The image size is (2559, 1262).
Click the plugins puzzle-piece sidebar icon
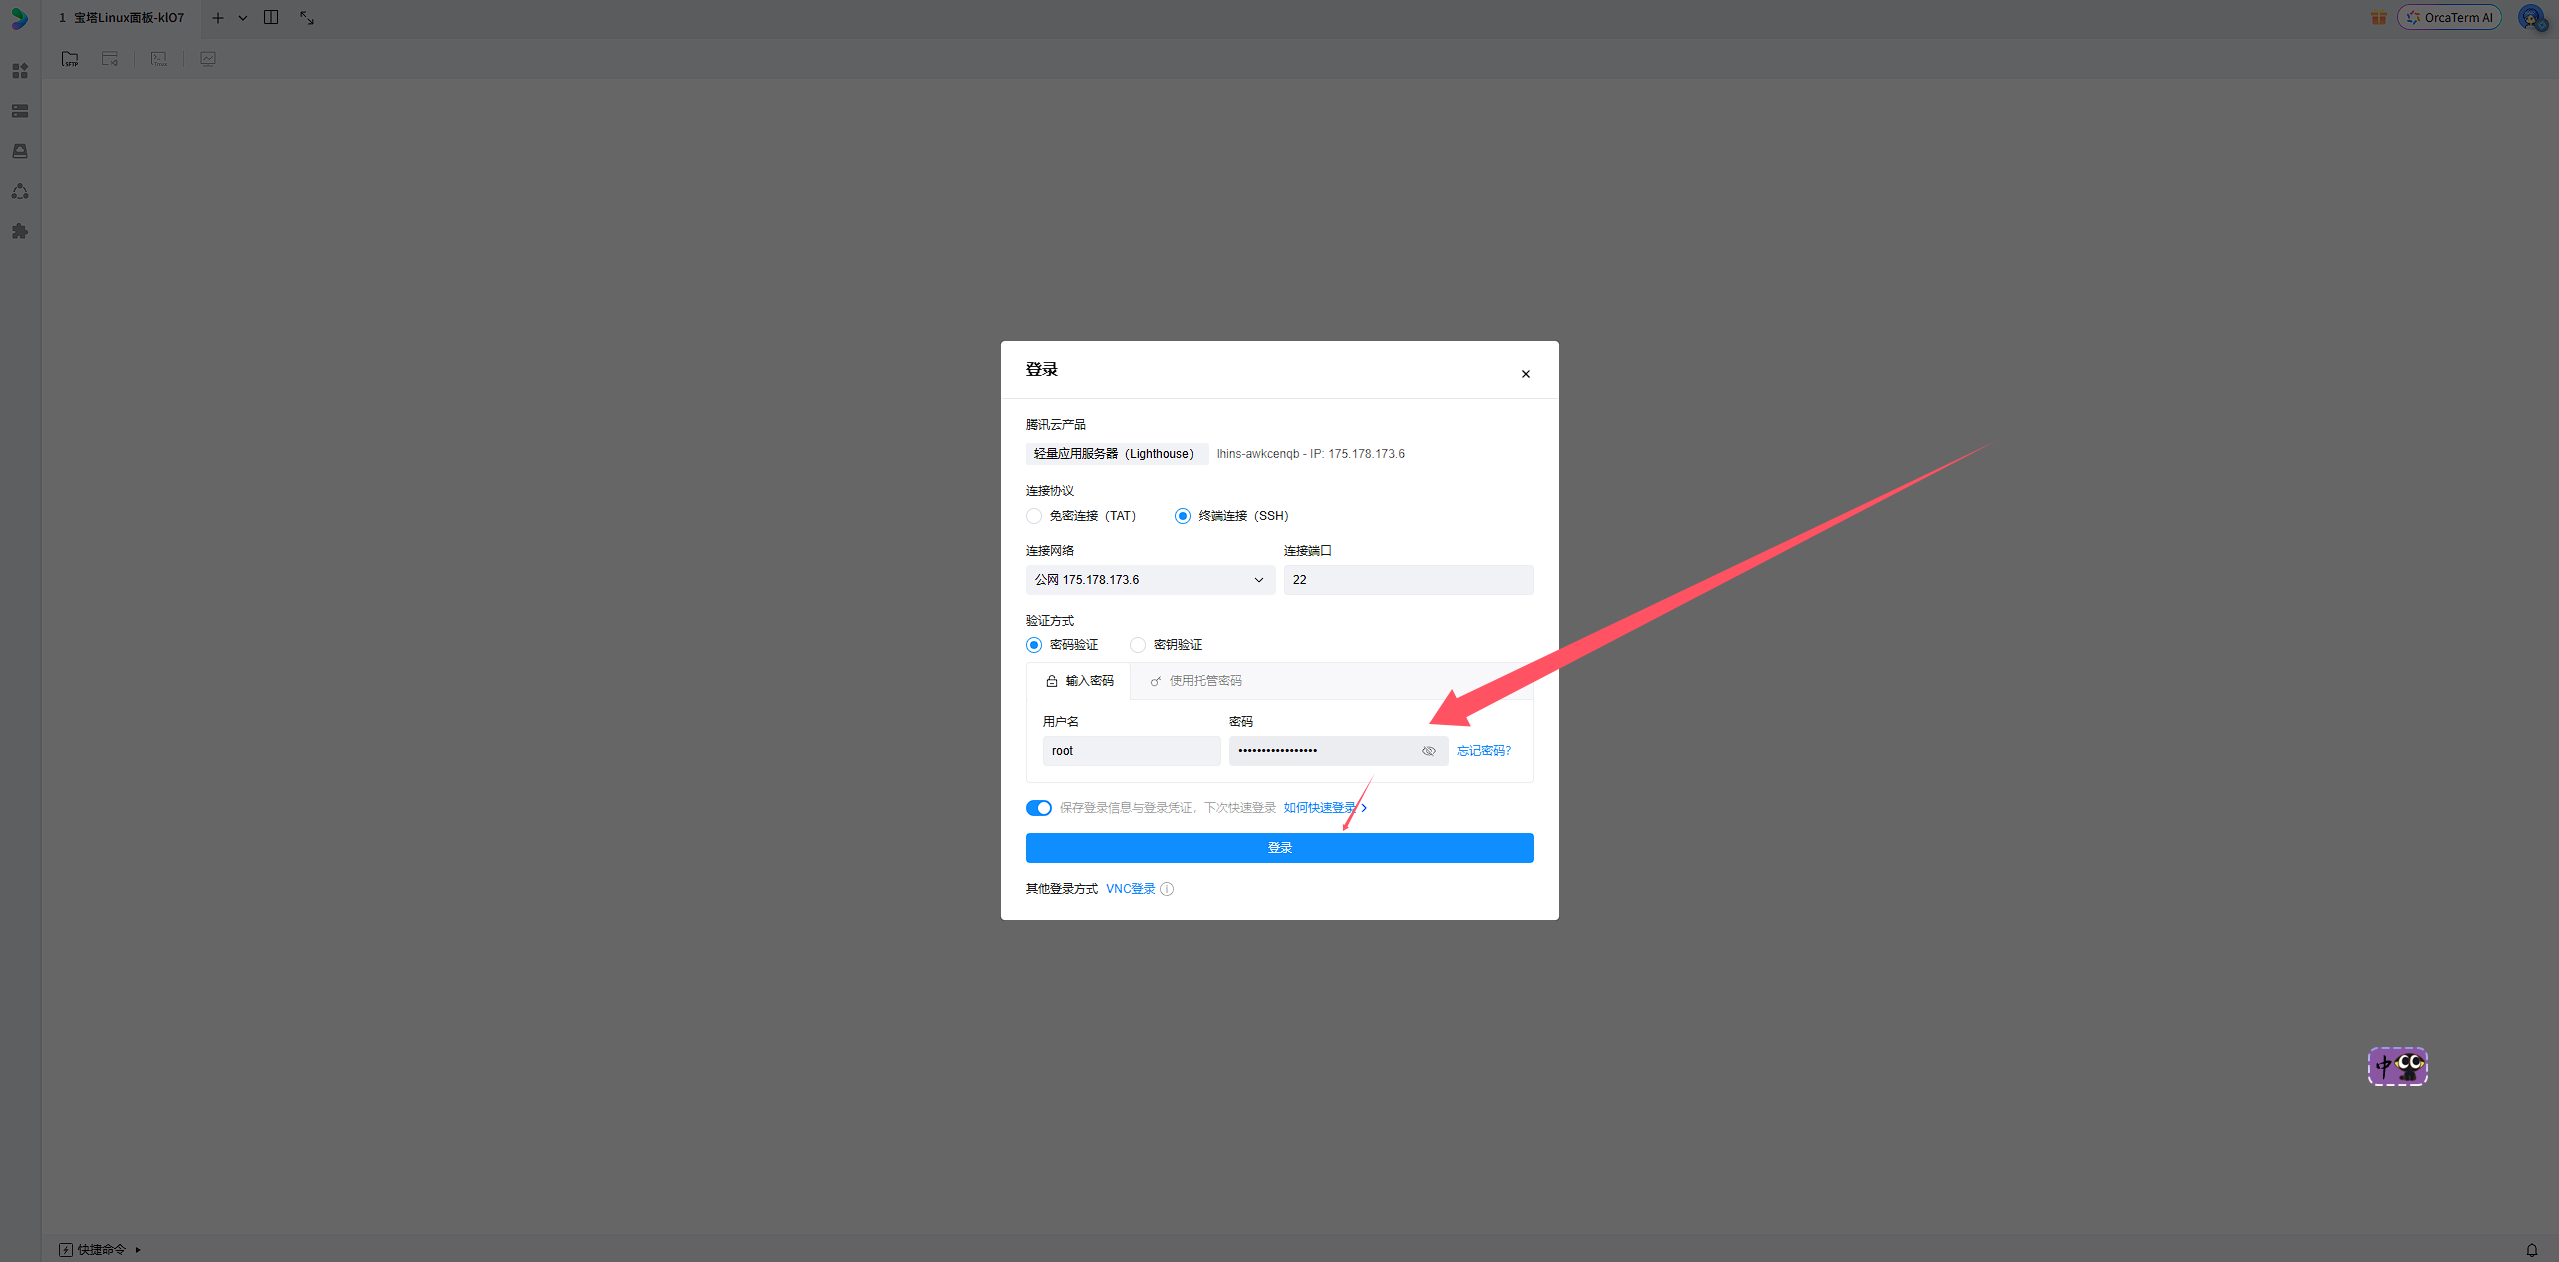pyautogui.click(x=20, y=231)
